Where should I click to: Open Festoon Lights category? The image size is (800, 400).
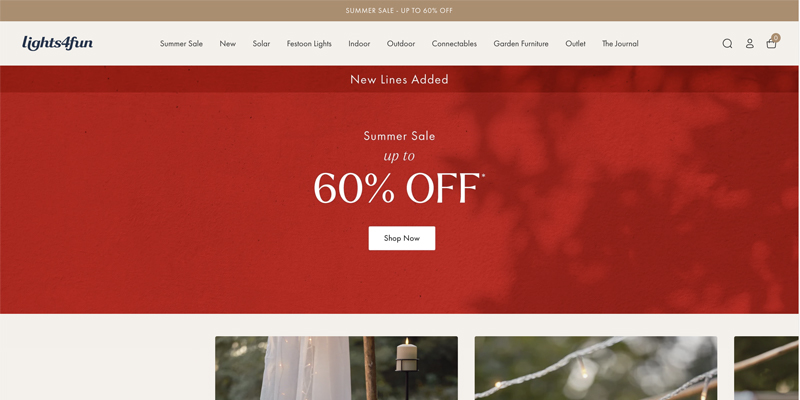309,44
